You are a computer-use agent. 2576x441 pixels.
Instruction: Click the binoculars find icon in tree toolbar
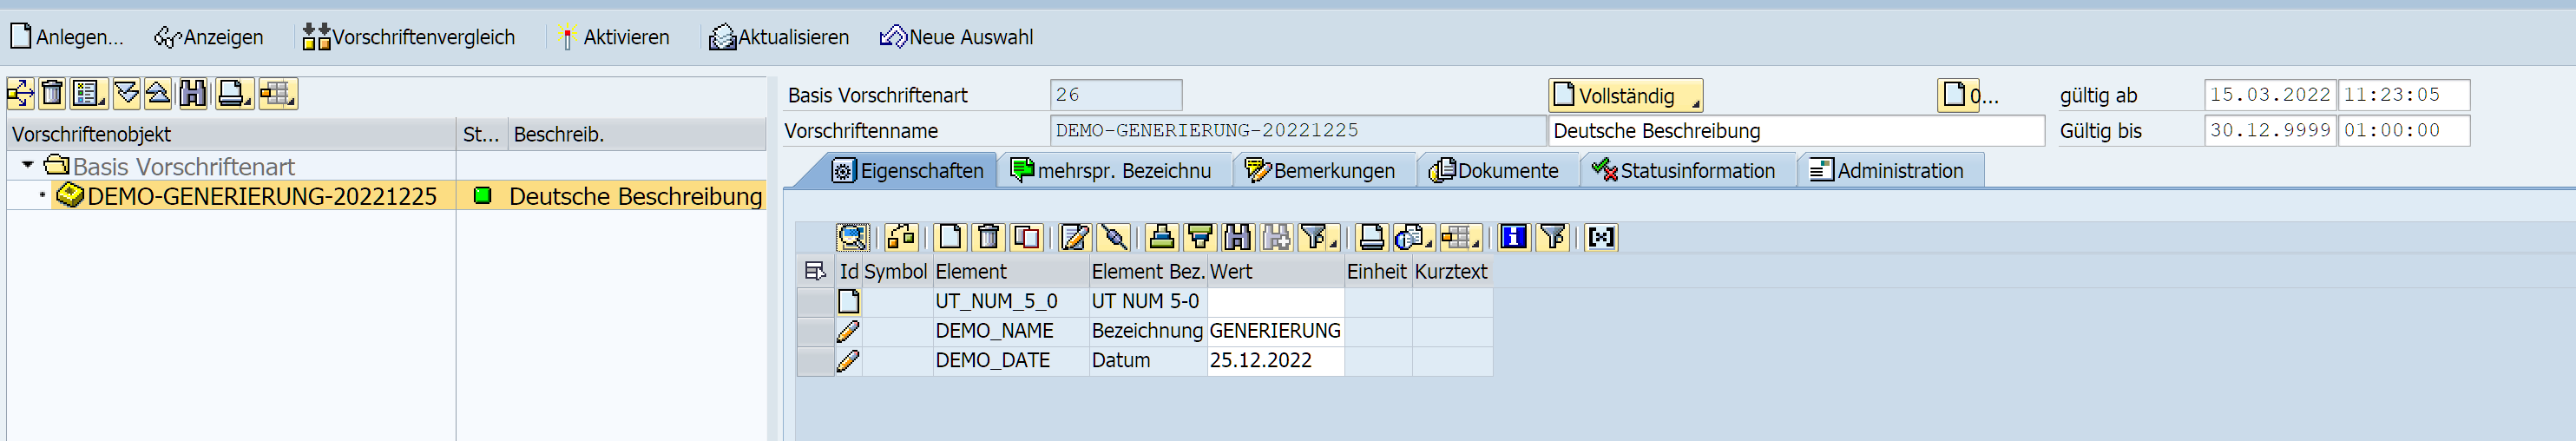pyautogui.click(x=193, y=94)
